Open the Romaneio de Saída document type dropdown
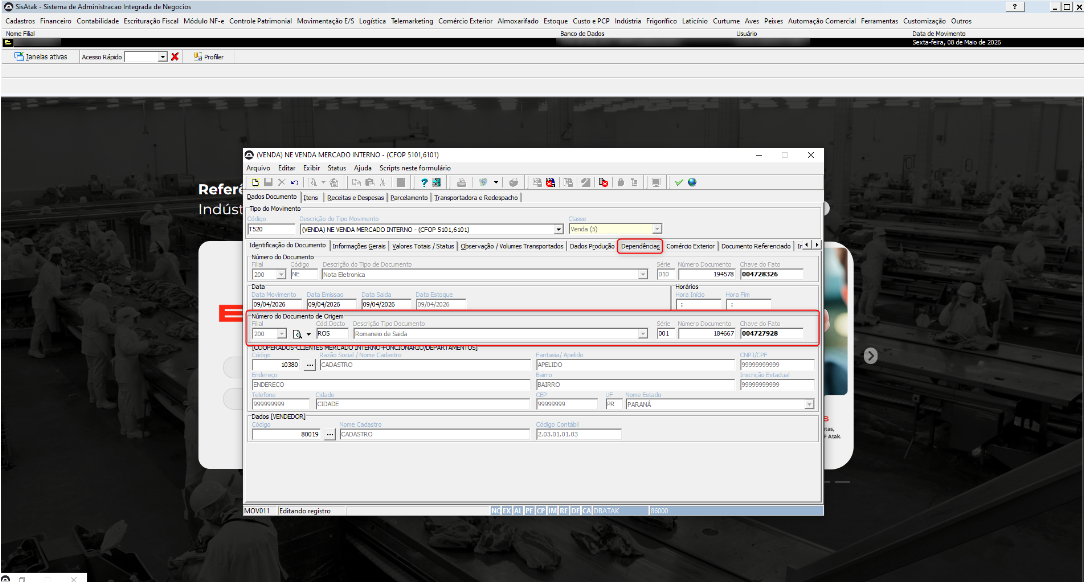Screen dimensions: 1085x582 (x=642, y=334)
